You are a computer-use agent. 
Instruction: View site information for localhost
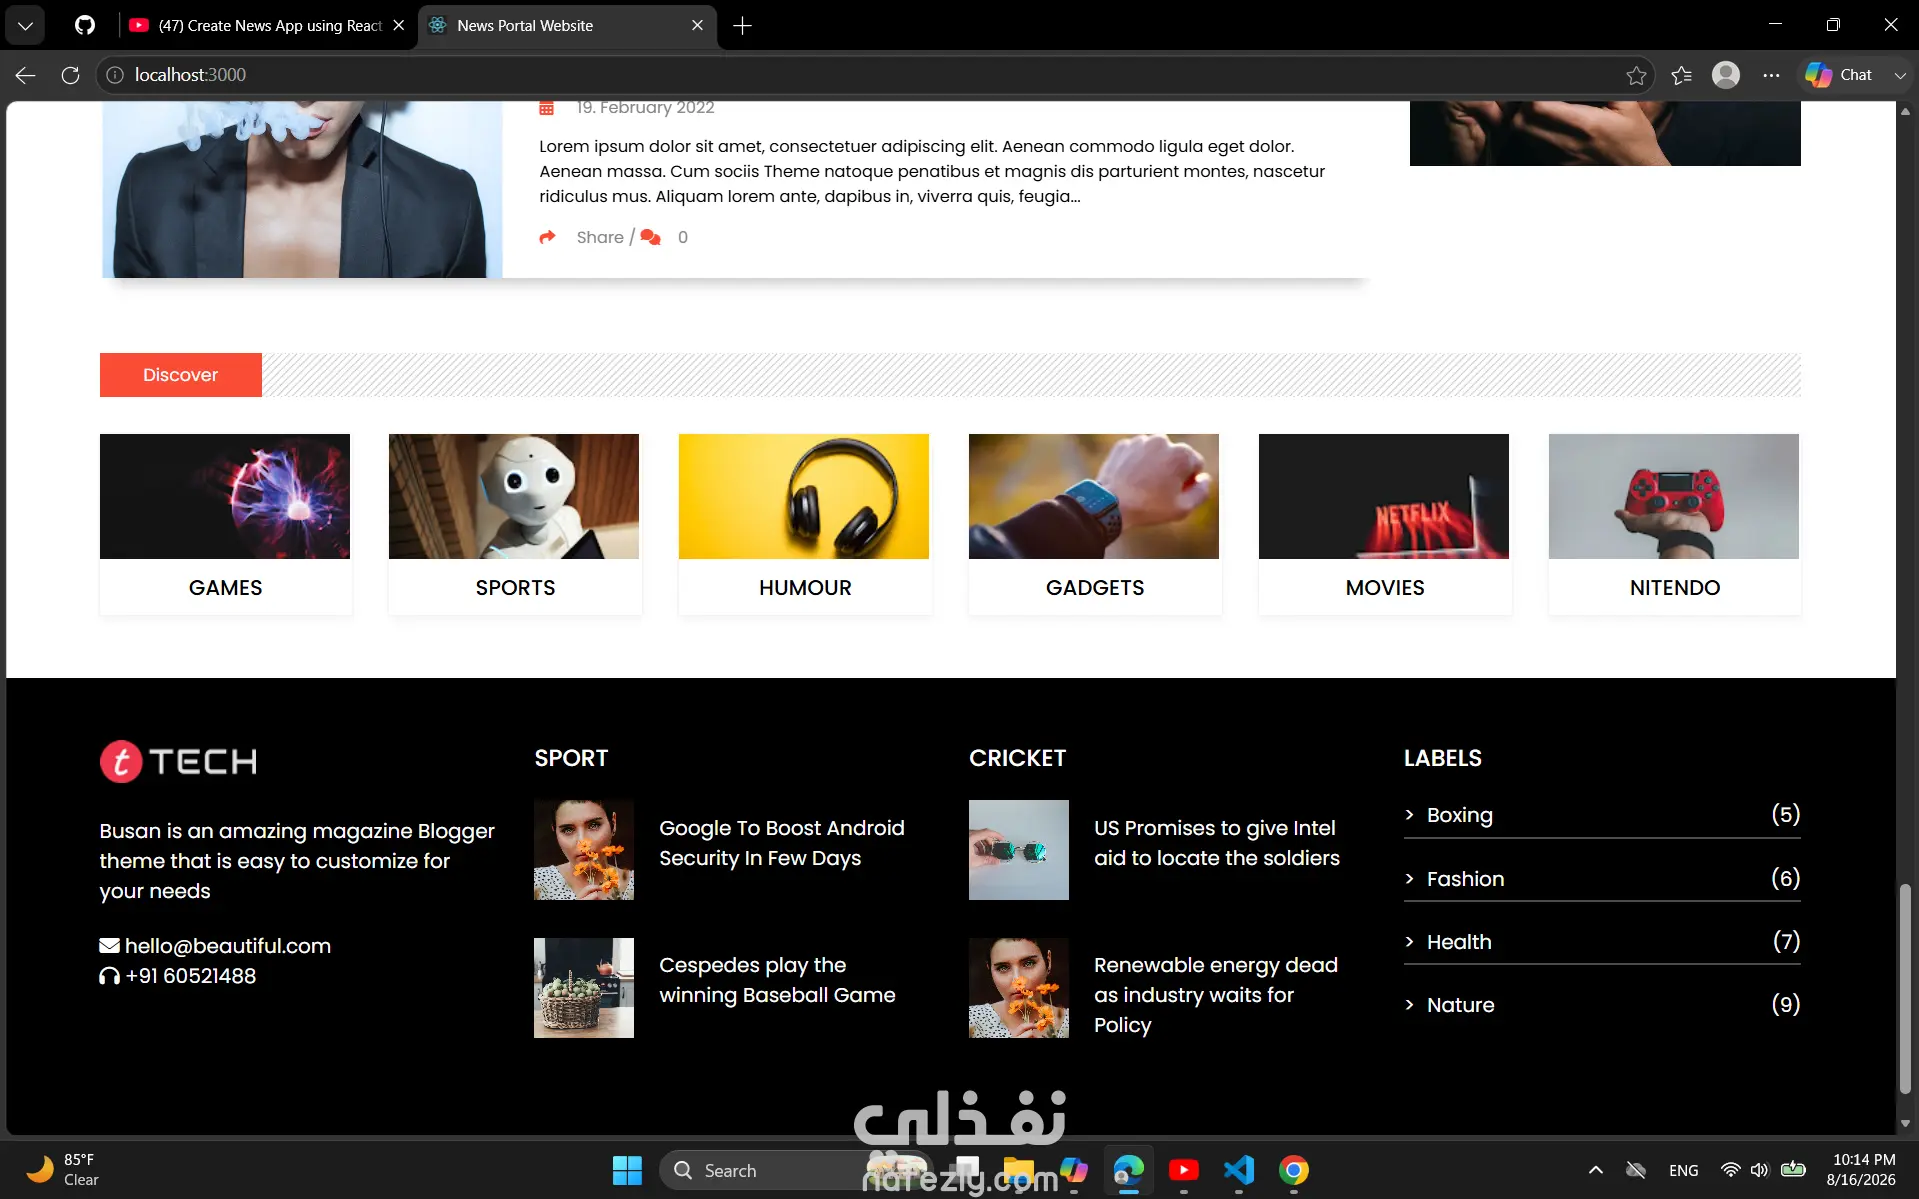coord(115,75)
